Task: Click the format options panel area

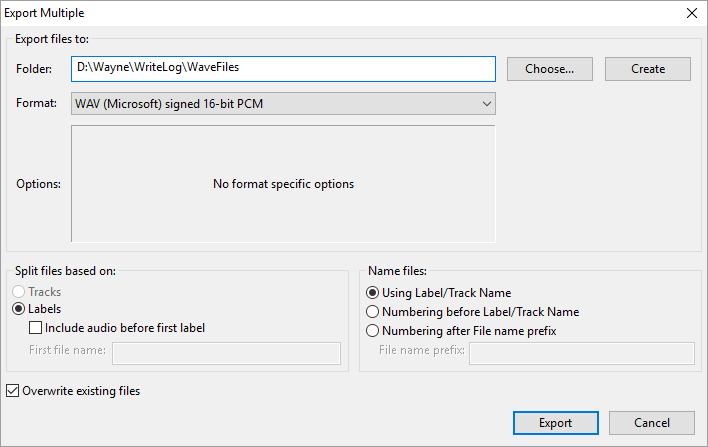Action: 283,184
